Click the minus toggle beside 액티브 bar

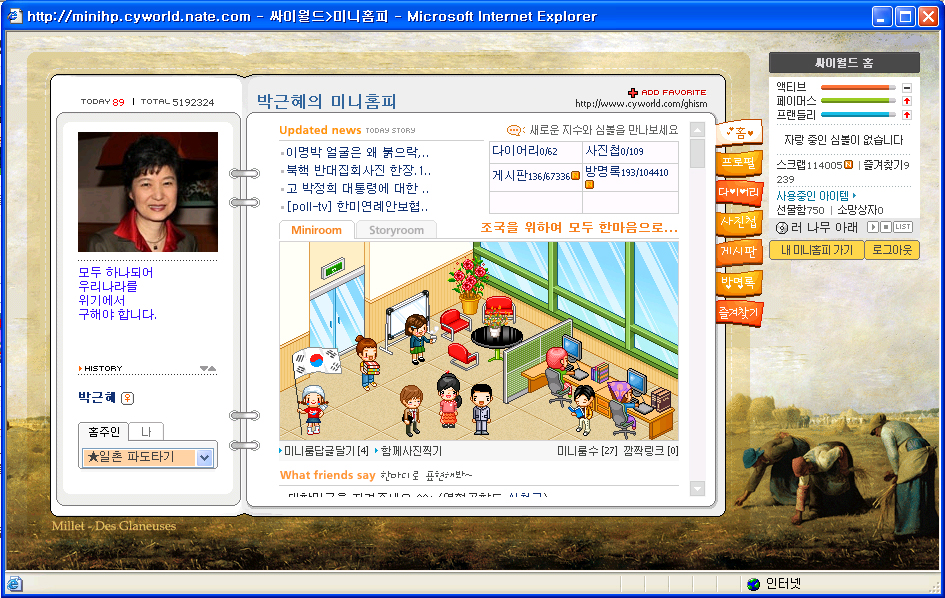pyautogui.click(x=906, y=88)
